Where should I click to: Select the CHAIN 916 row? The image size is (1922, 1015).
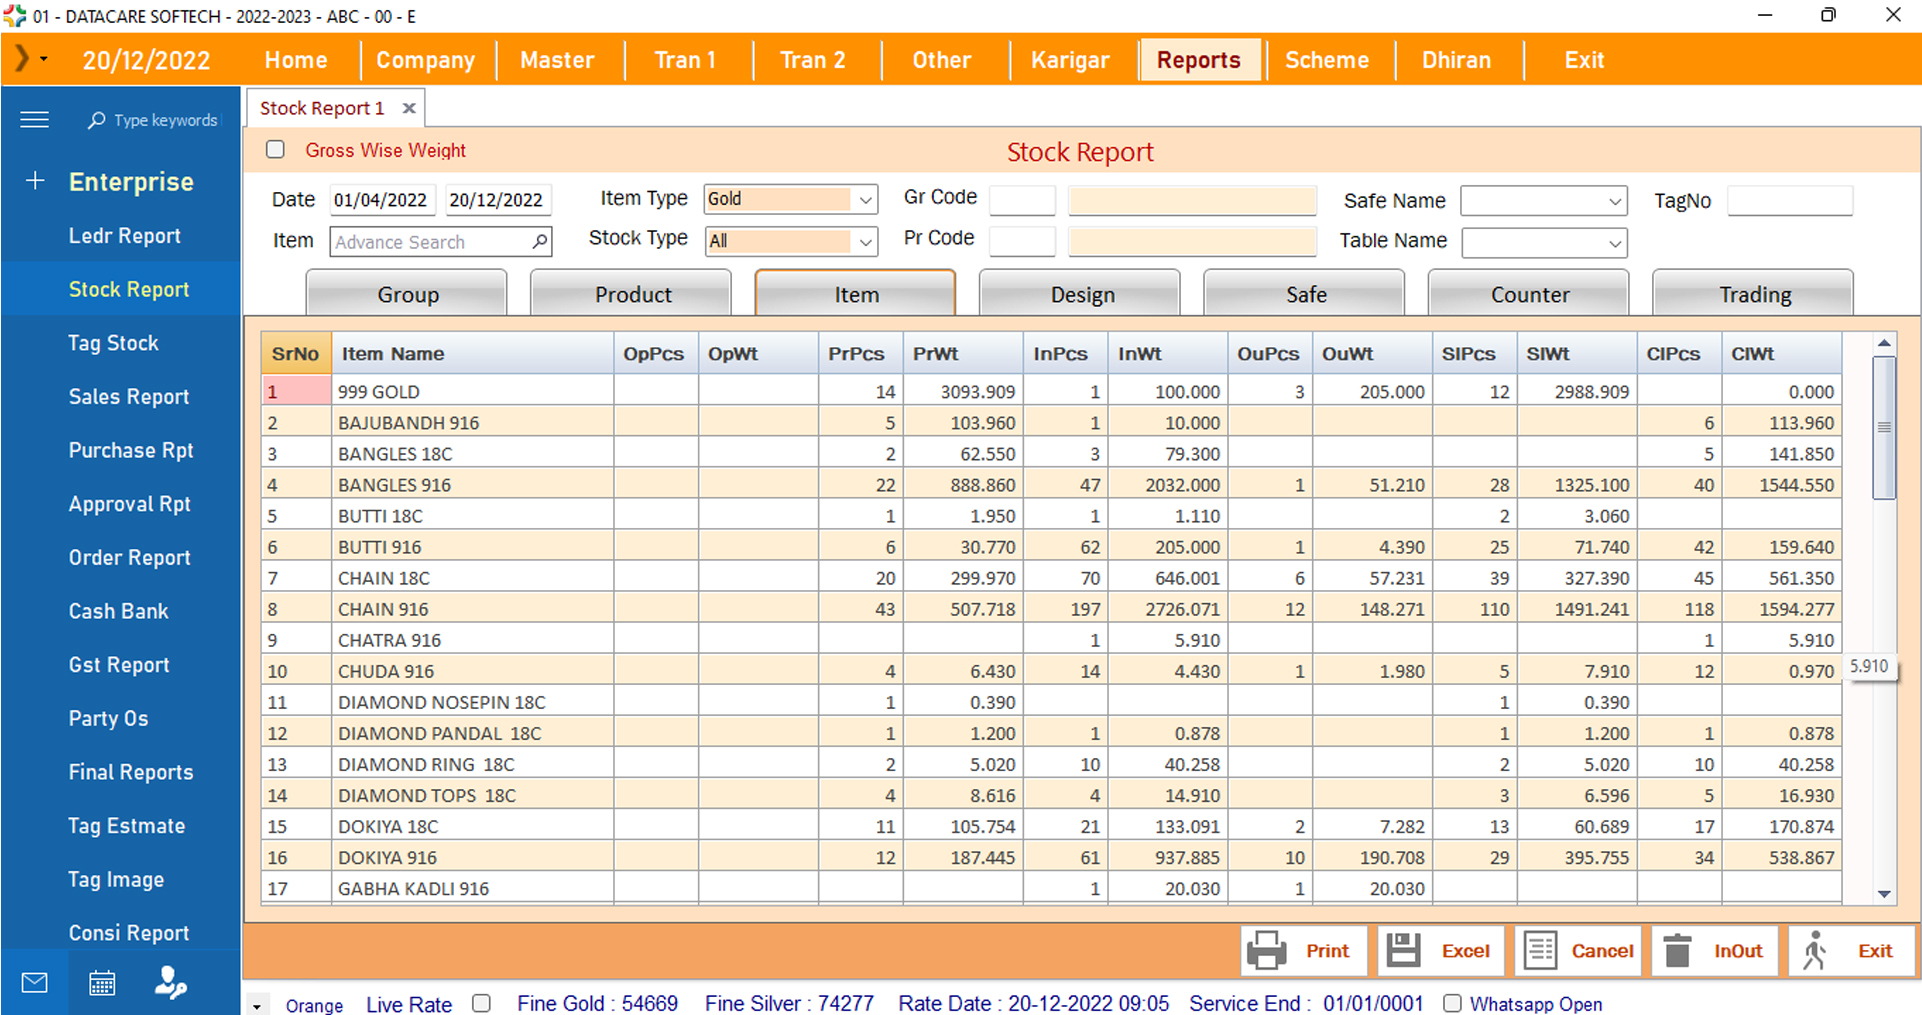pos(1051,608)
